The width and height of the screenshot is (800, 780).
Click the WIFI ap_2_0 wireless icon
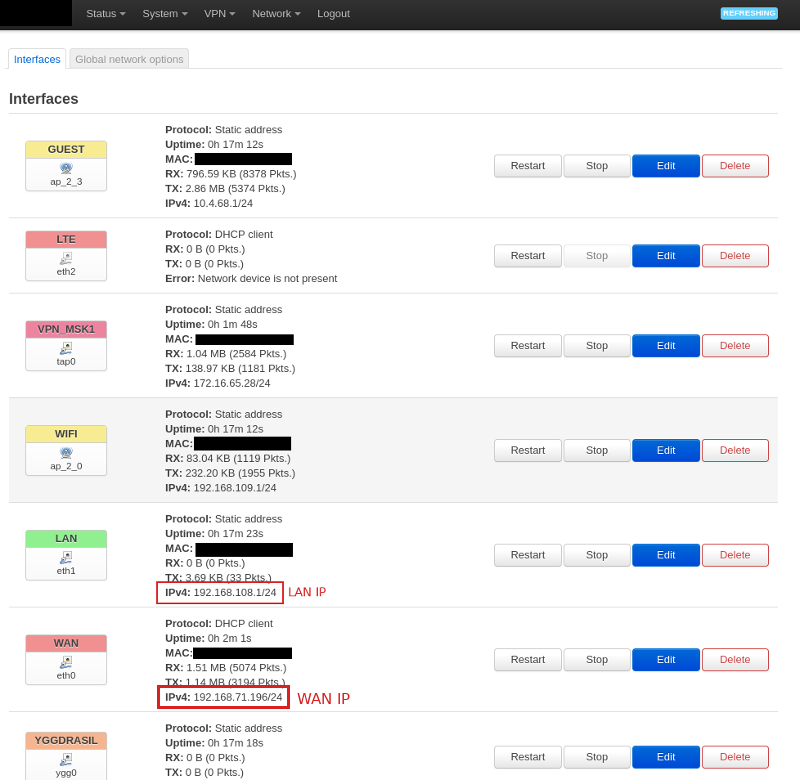click(66, 452)
